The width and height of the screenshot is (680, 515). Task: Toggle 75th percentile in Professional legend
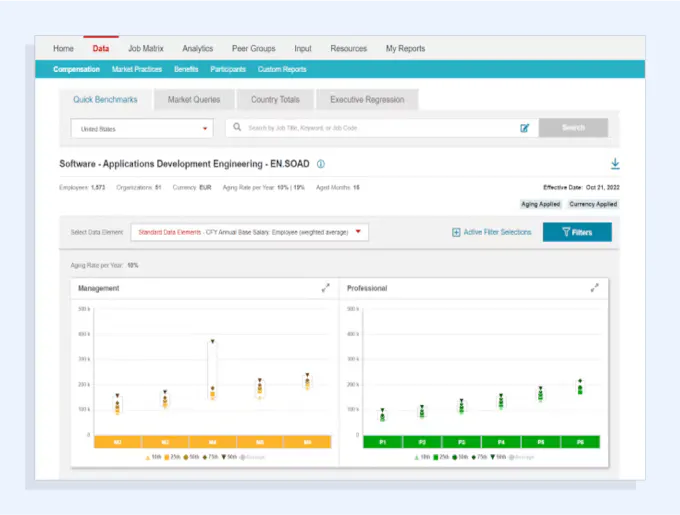coord(480,457)
